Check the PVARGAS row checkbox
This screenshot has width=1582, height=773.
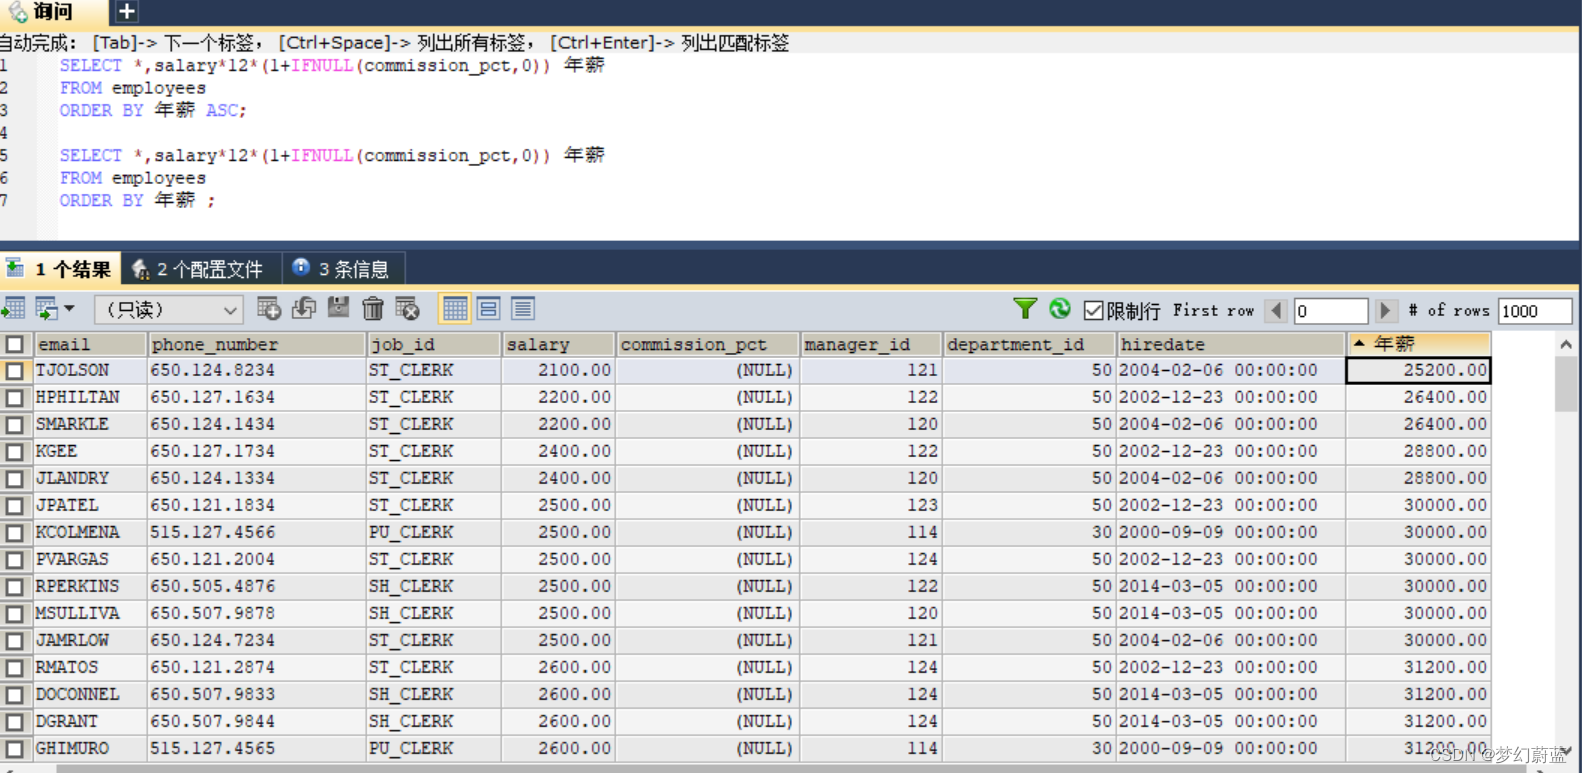coord(15,560)
